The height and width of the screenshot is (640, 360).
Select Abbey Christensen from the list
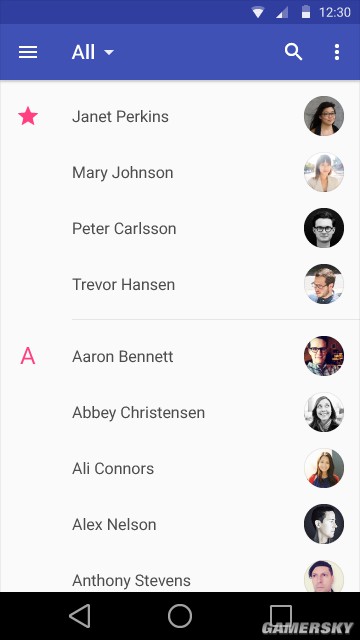pos(180,412)
